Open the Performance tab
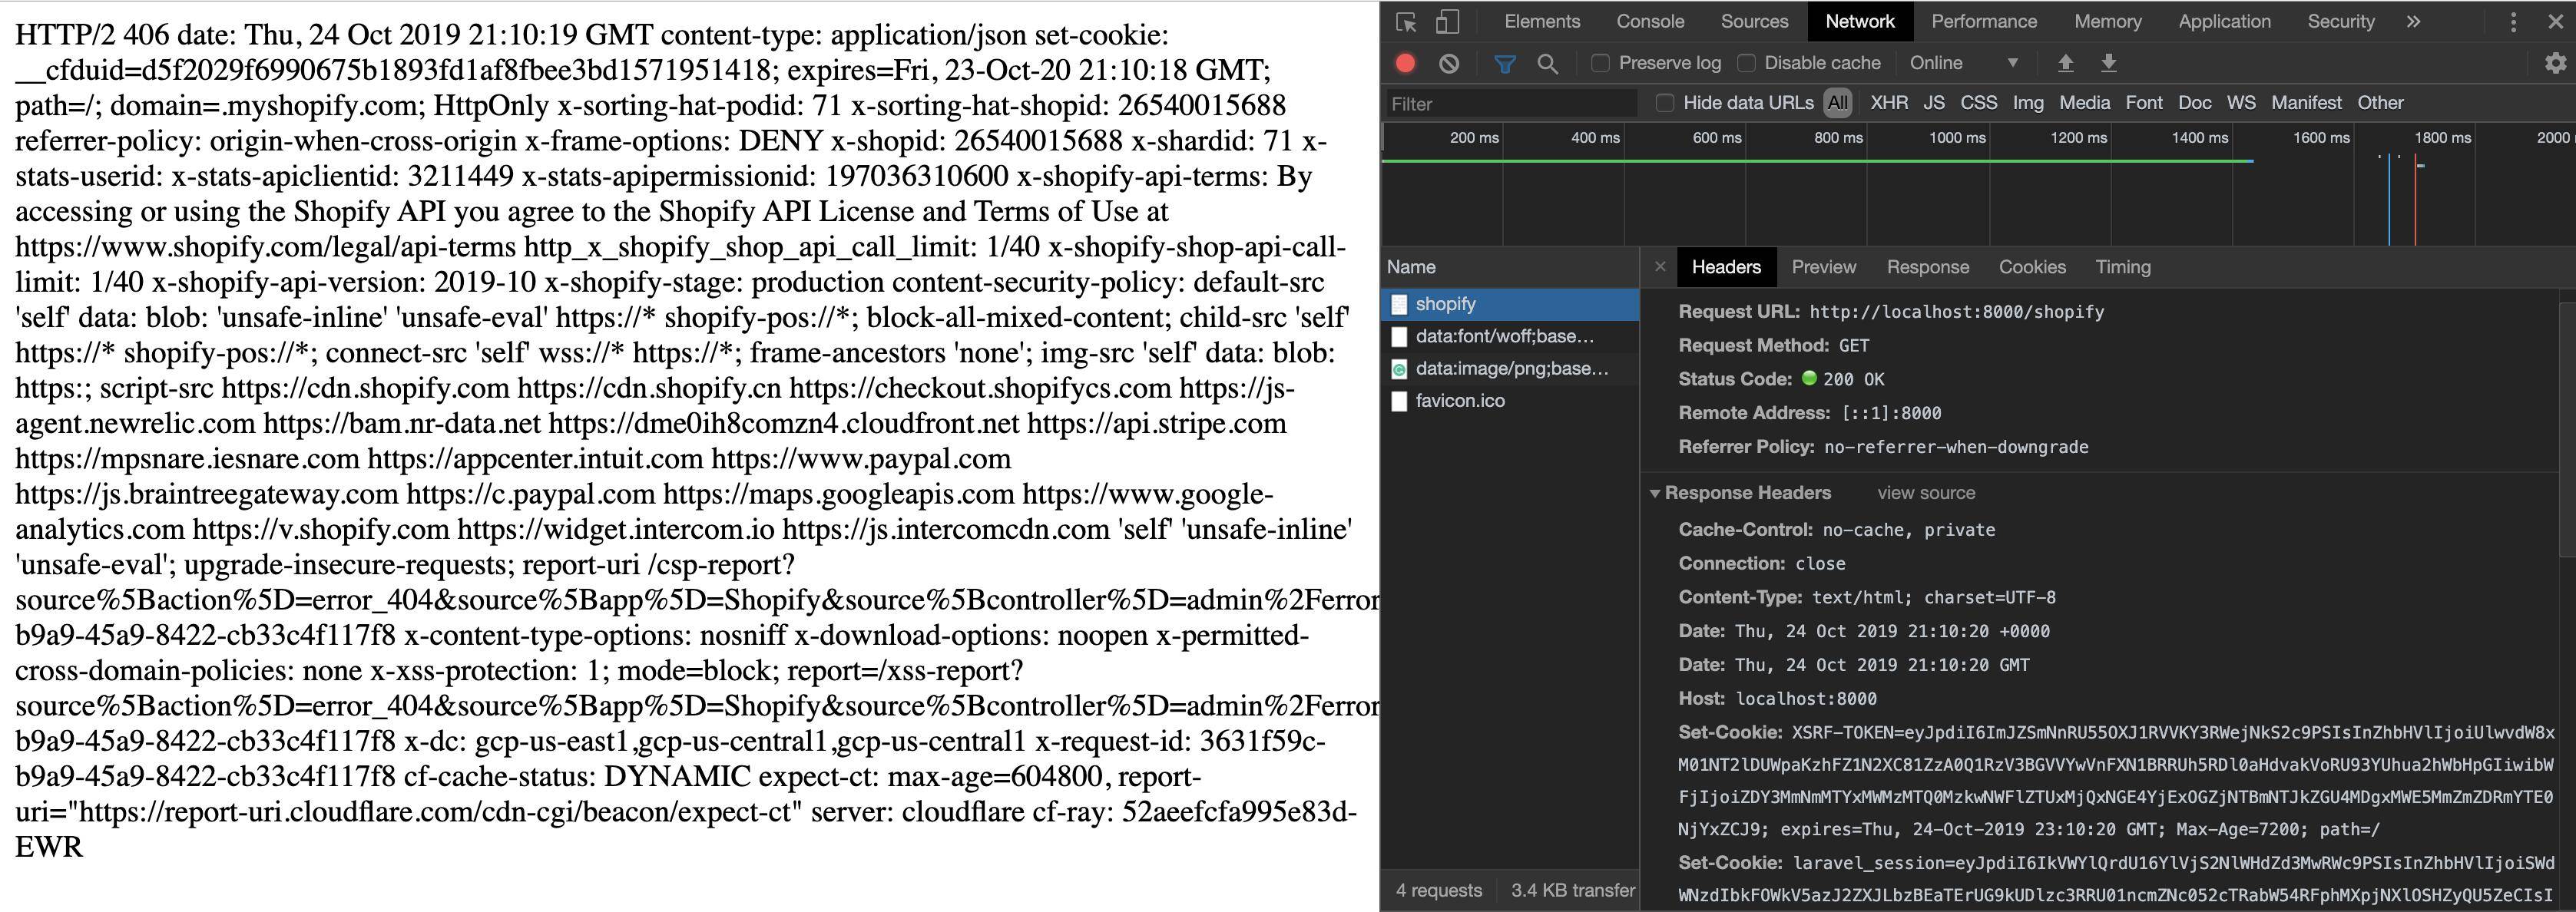 coord(1983,22)
